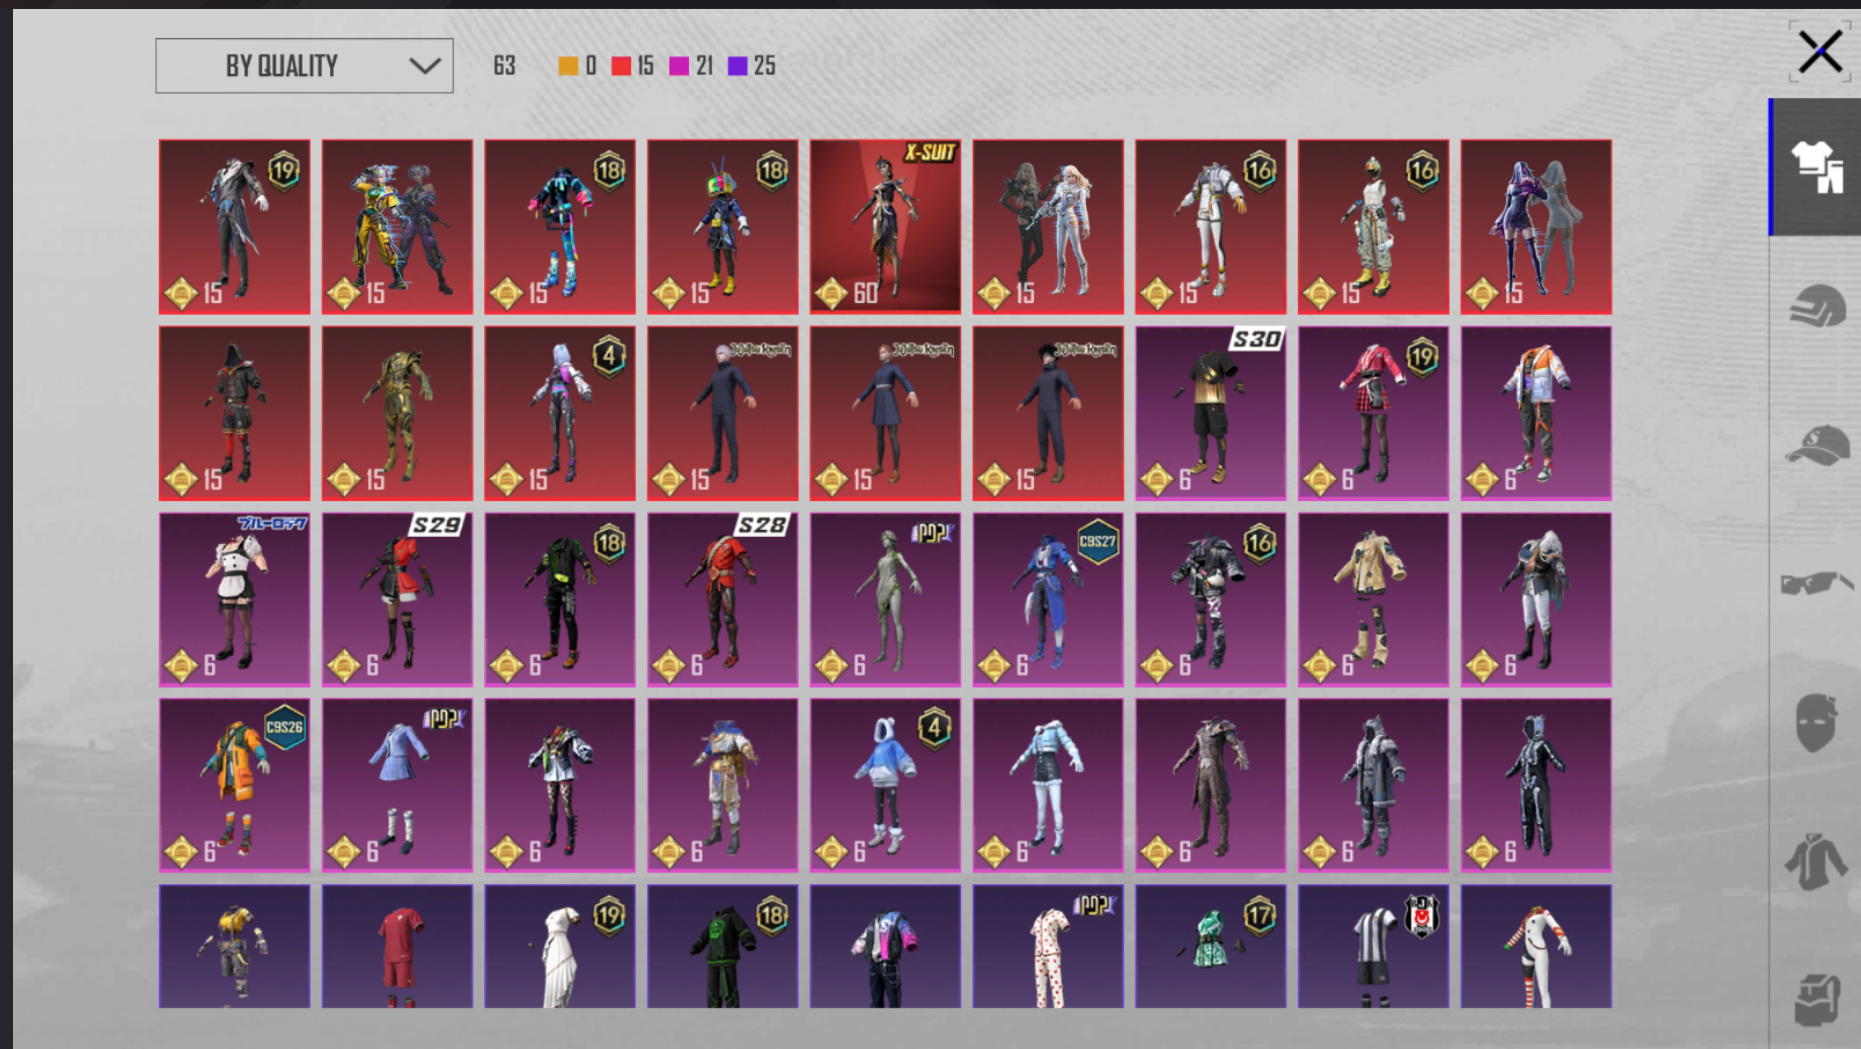Select the Besiktas striped jersey outfit

1374,946
